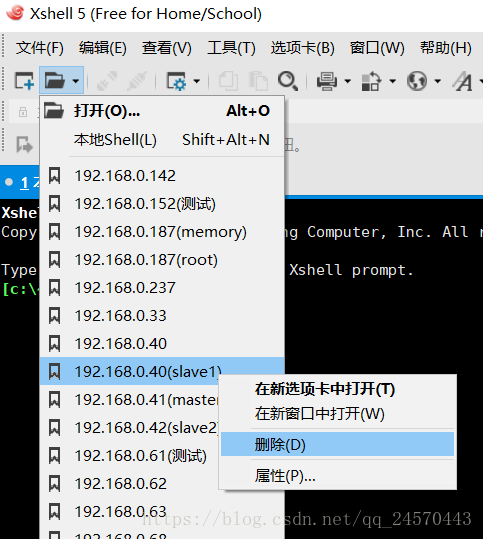The width and height of the screenshot is (483, 539).
Task: Click the Find magnifier icon
Action: point(288,81)
